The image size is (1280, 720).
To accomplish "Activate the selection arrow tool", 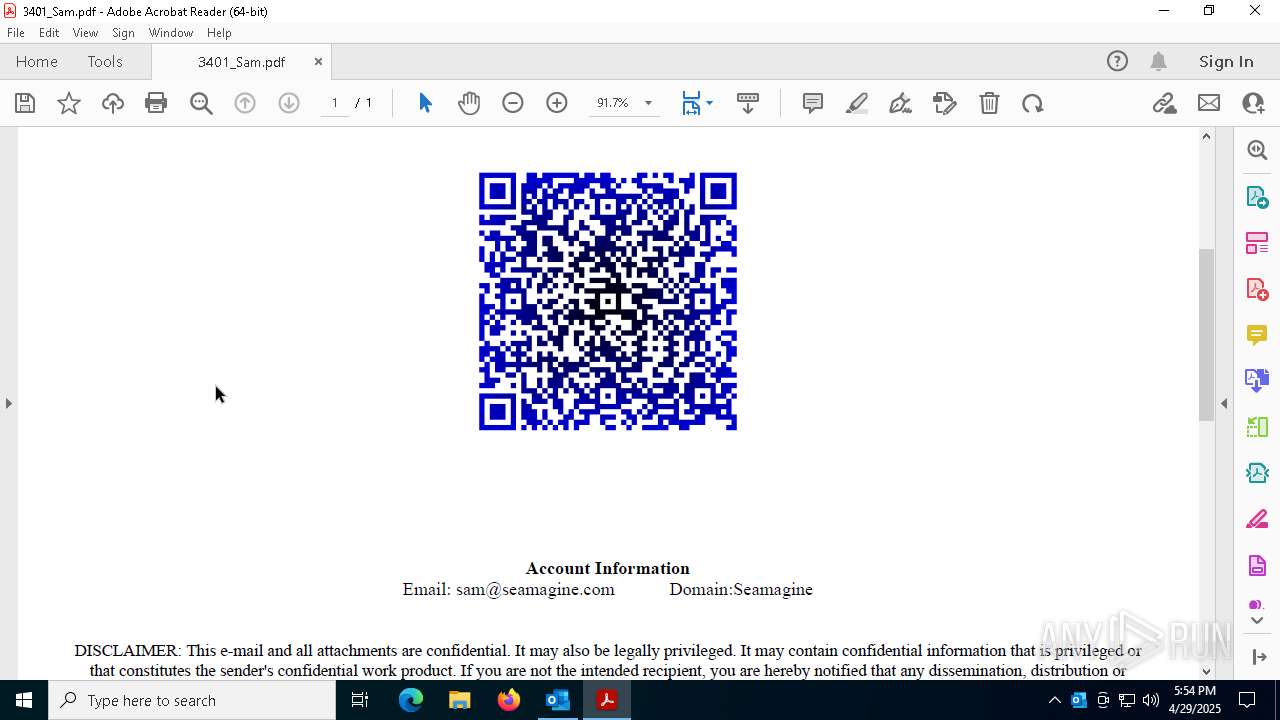I will [x=425, y=103].
